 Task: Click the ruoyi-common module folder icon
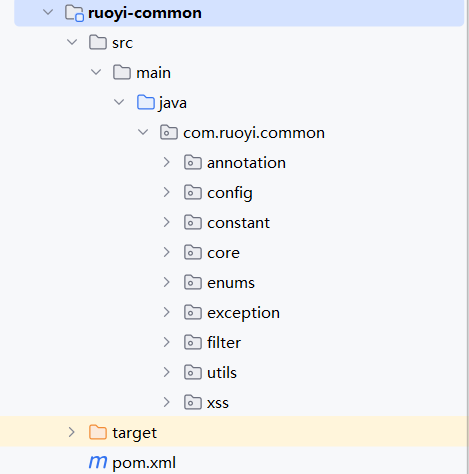[x=74, y=13]
